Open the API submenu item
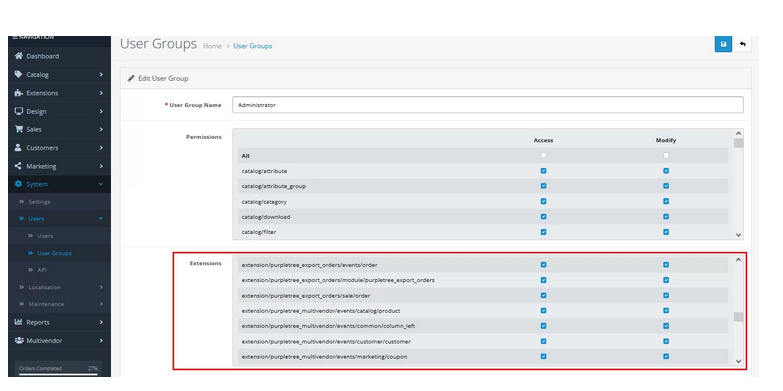This screenshot has width=783, height=391. [x=42, y=270]
